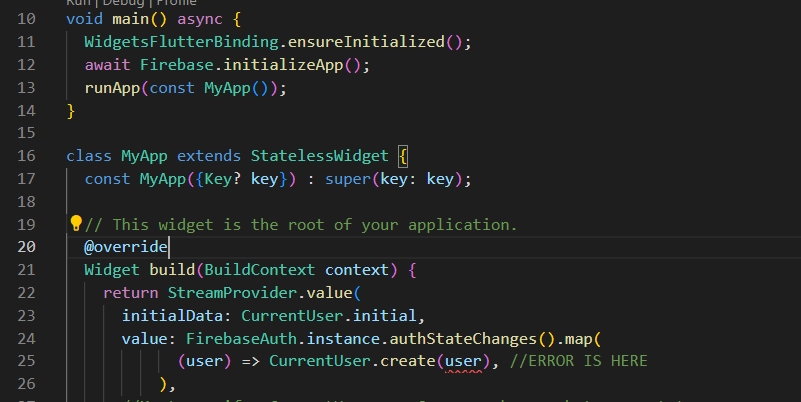Click the '@override' annotation
Screen dimensions: 801x402
[126, 247]
